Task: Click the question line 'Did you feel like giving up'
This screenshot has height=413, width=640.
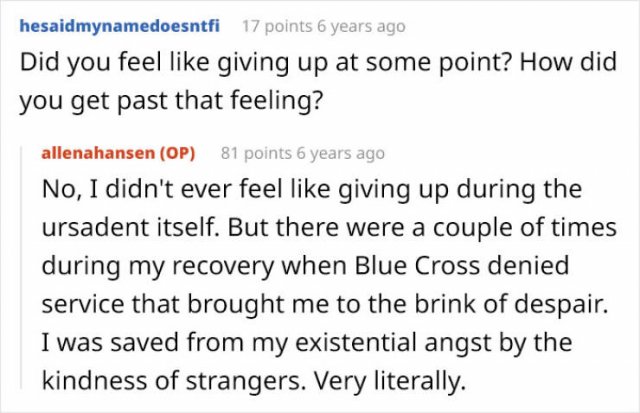Action: (318, 62)
